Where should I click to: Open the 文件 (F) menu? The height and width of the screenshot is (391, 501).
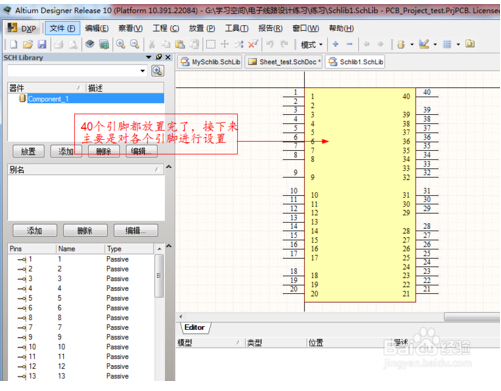(x=62, y=28)
